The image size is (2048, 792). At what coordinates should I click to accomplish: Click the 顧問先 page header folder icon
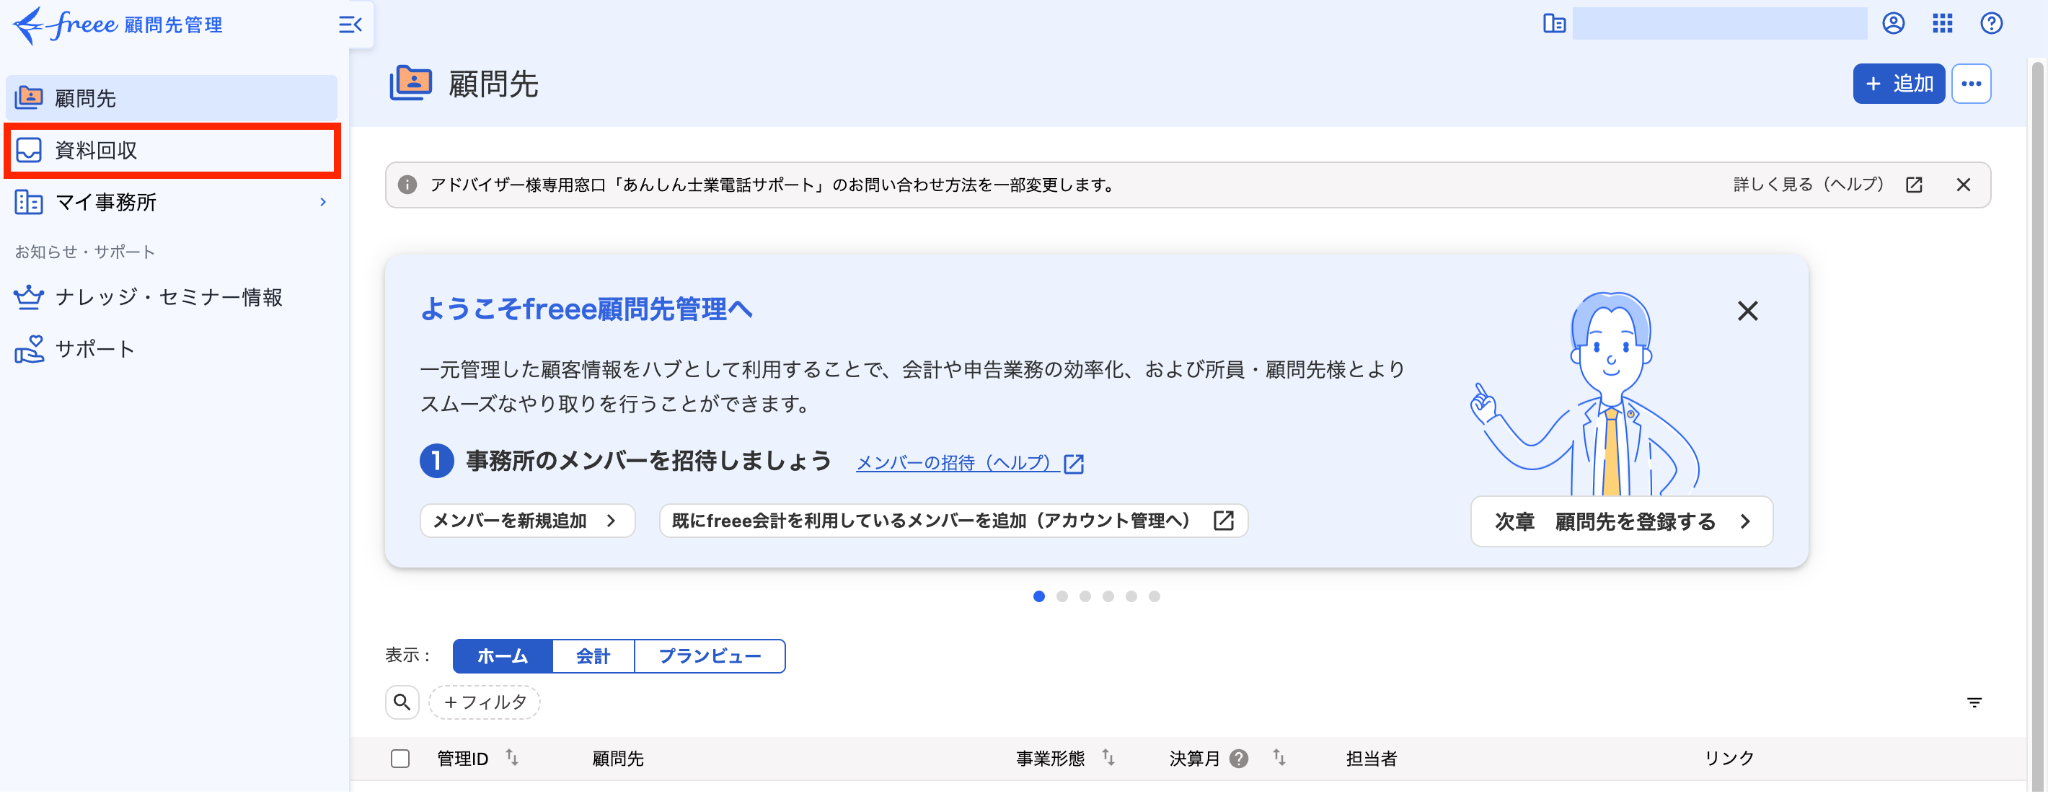click(410, 83)
